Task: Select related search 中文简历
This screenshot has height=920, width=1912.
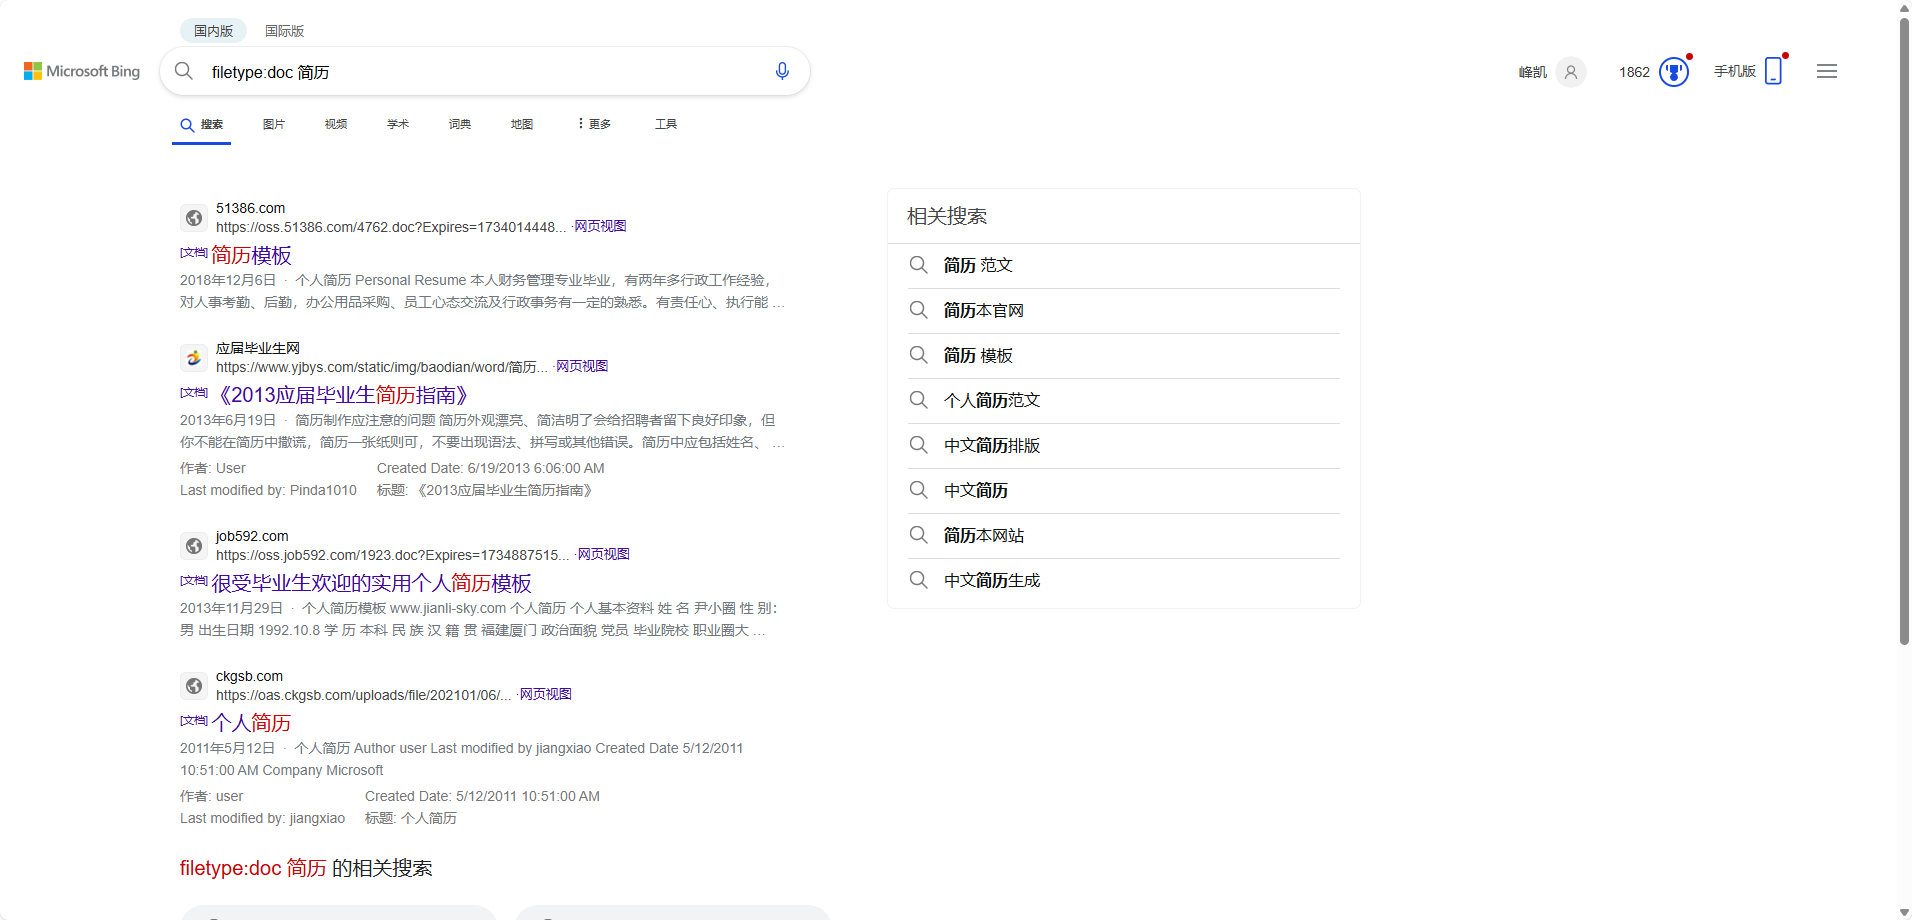Action: coord(976,490)
